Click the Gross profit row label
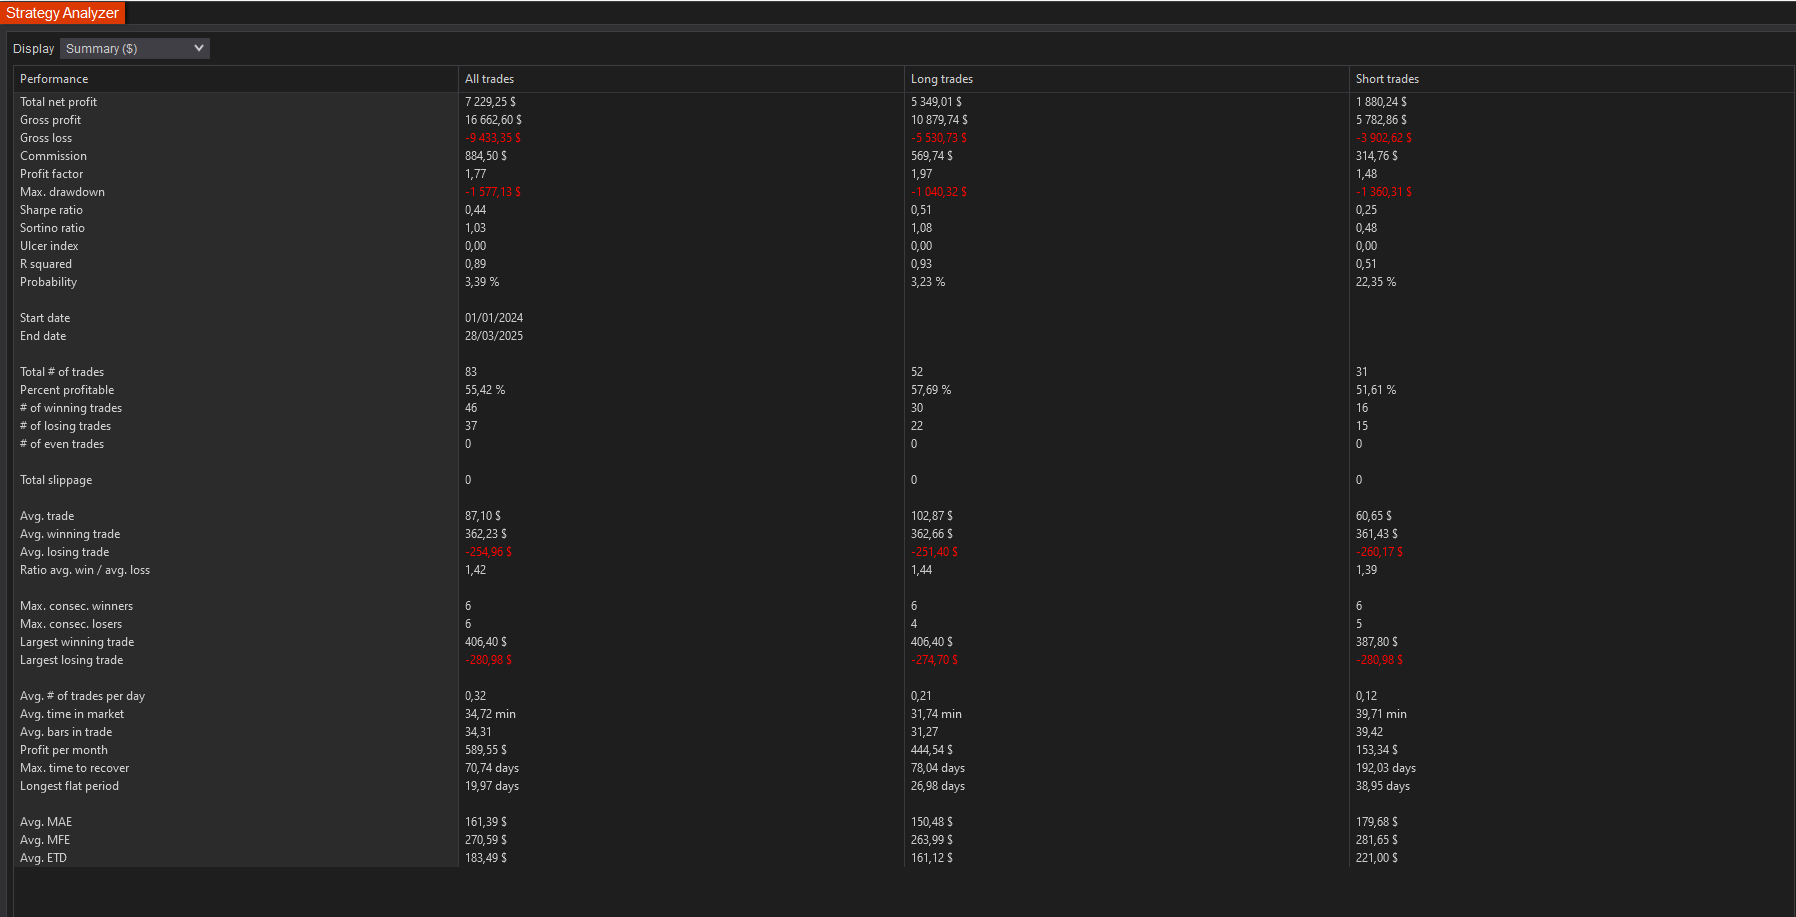The image size is (1796, 917). (x=50, y=120)
